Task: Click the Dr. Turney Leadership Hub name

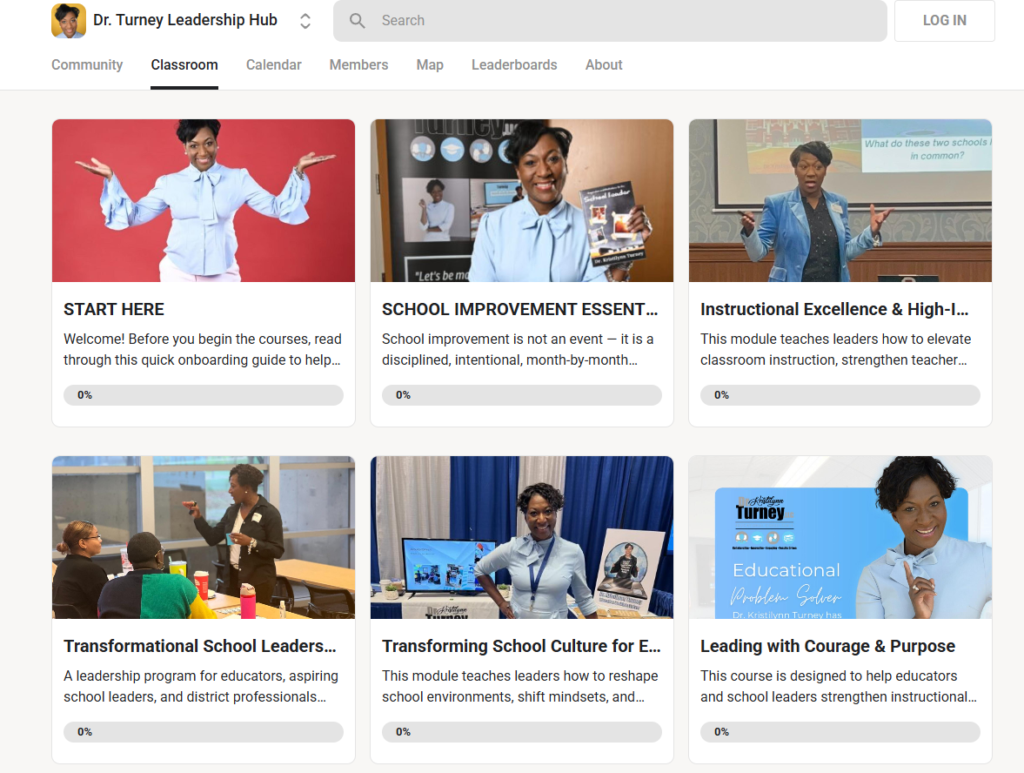Action: pos(185,20)
